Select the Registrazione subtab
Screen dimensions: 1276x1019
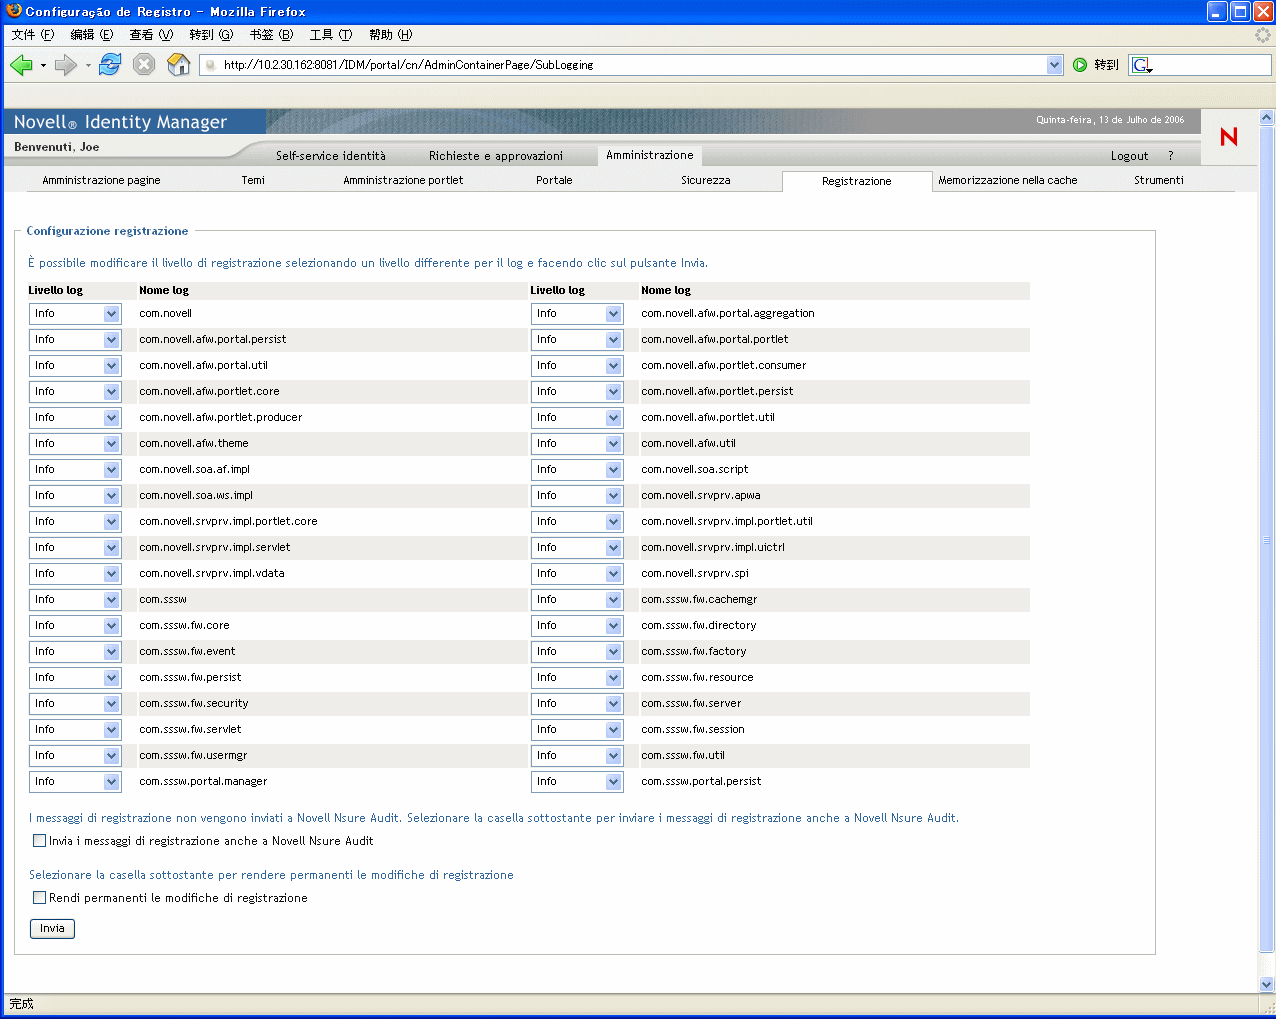857,181
